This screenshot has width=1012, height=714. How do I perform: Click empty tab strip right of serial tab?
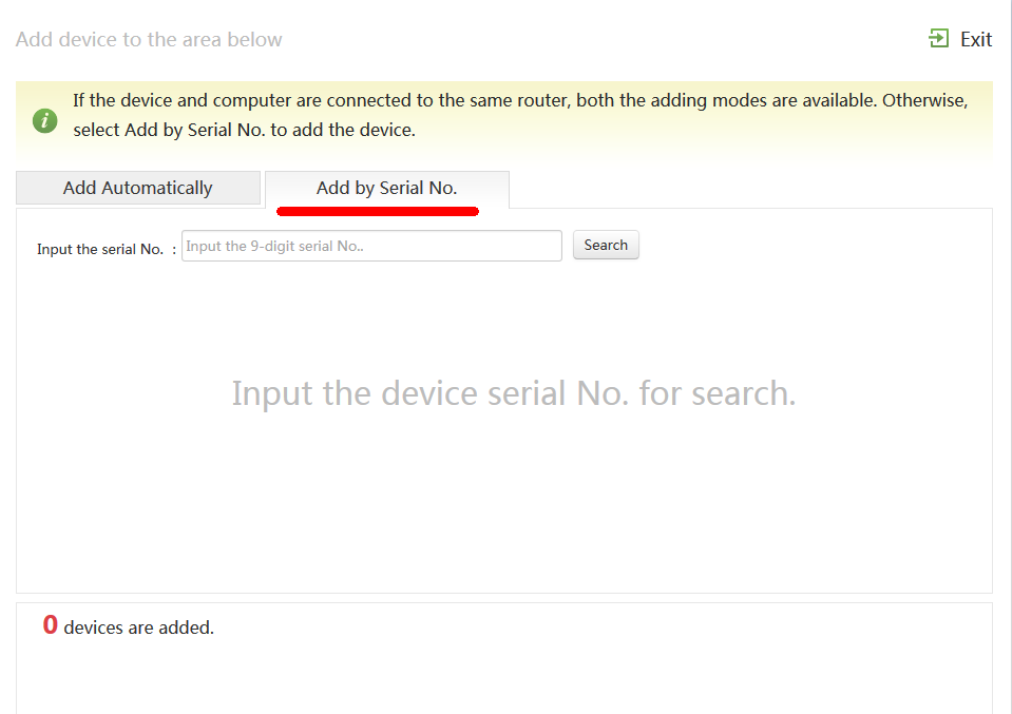[750, 189]
